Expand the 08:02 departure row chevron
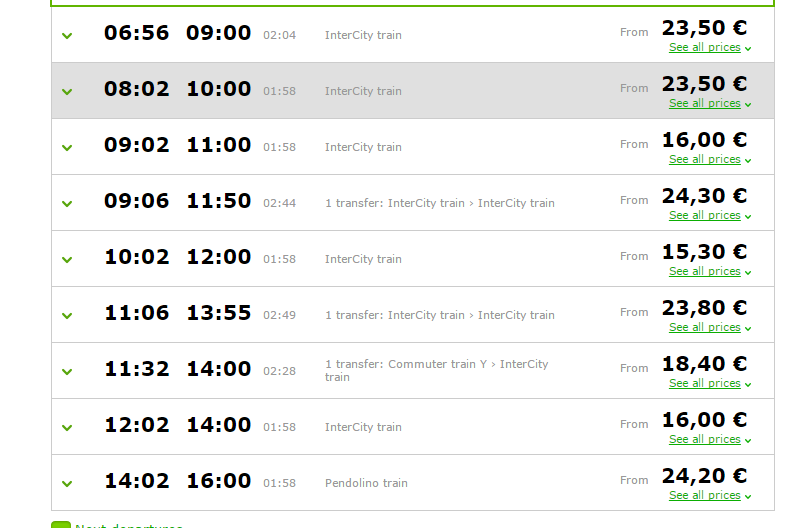The image size is (785, 528). click(67, 92)
